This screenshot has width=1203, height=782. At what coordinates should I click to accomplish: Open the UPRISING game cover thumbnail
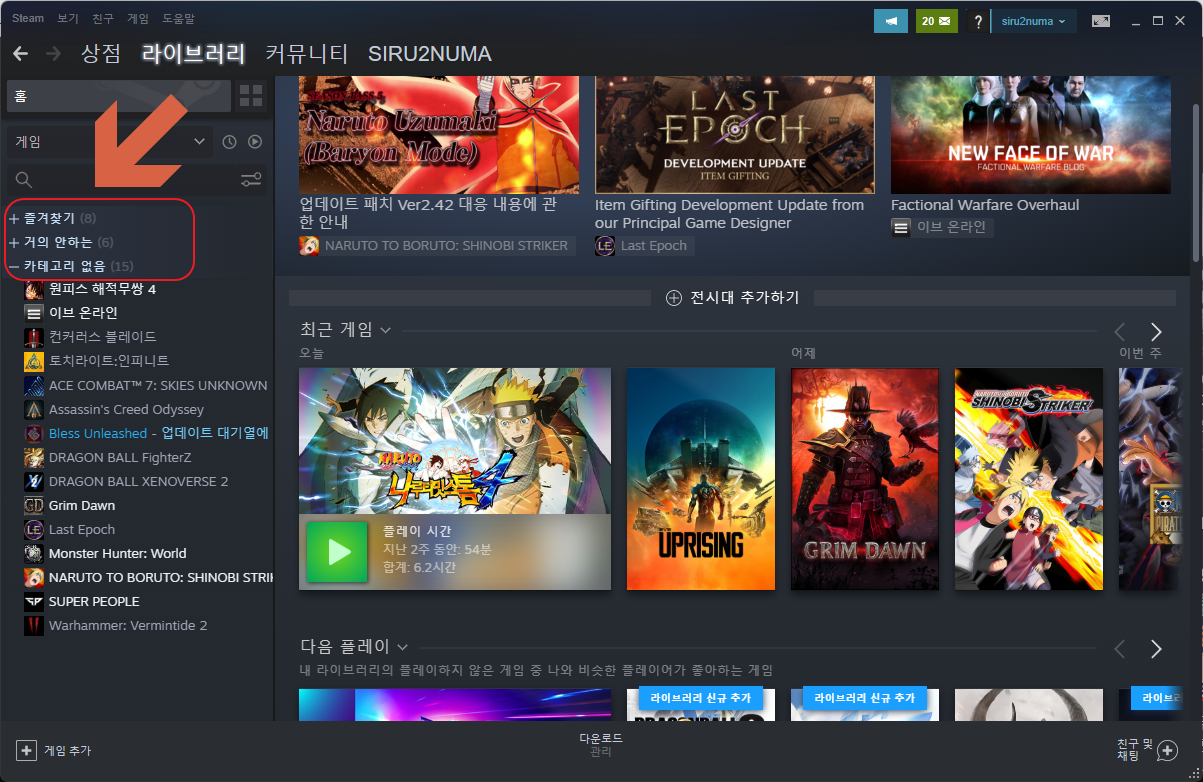(x=701, y=479)
